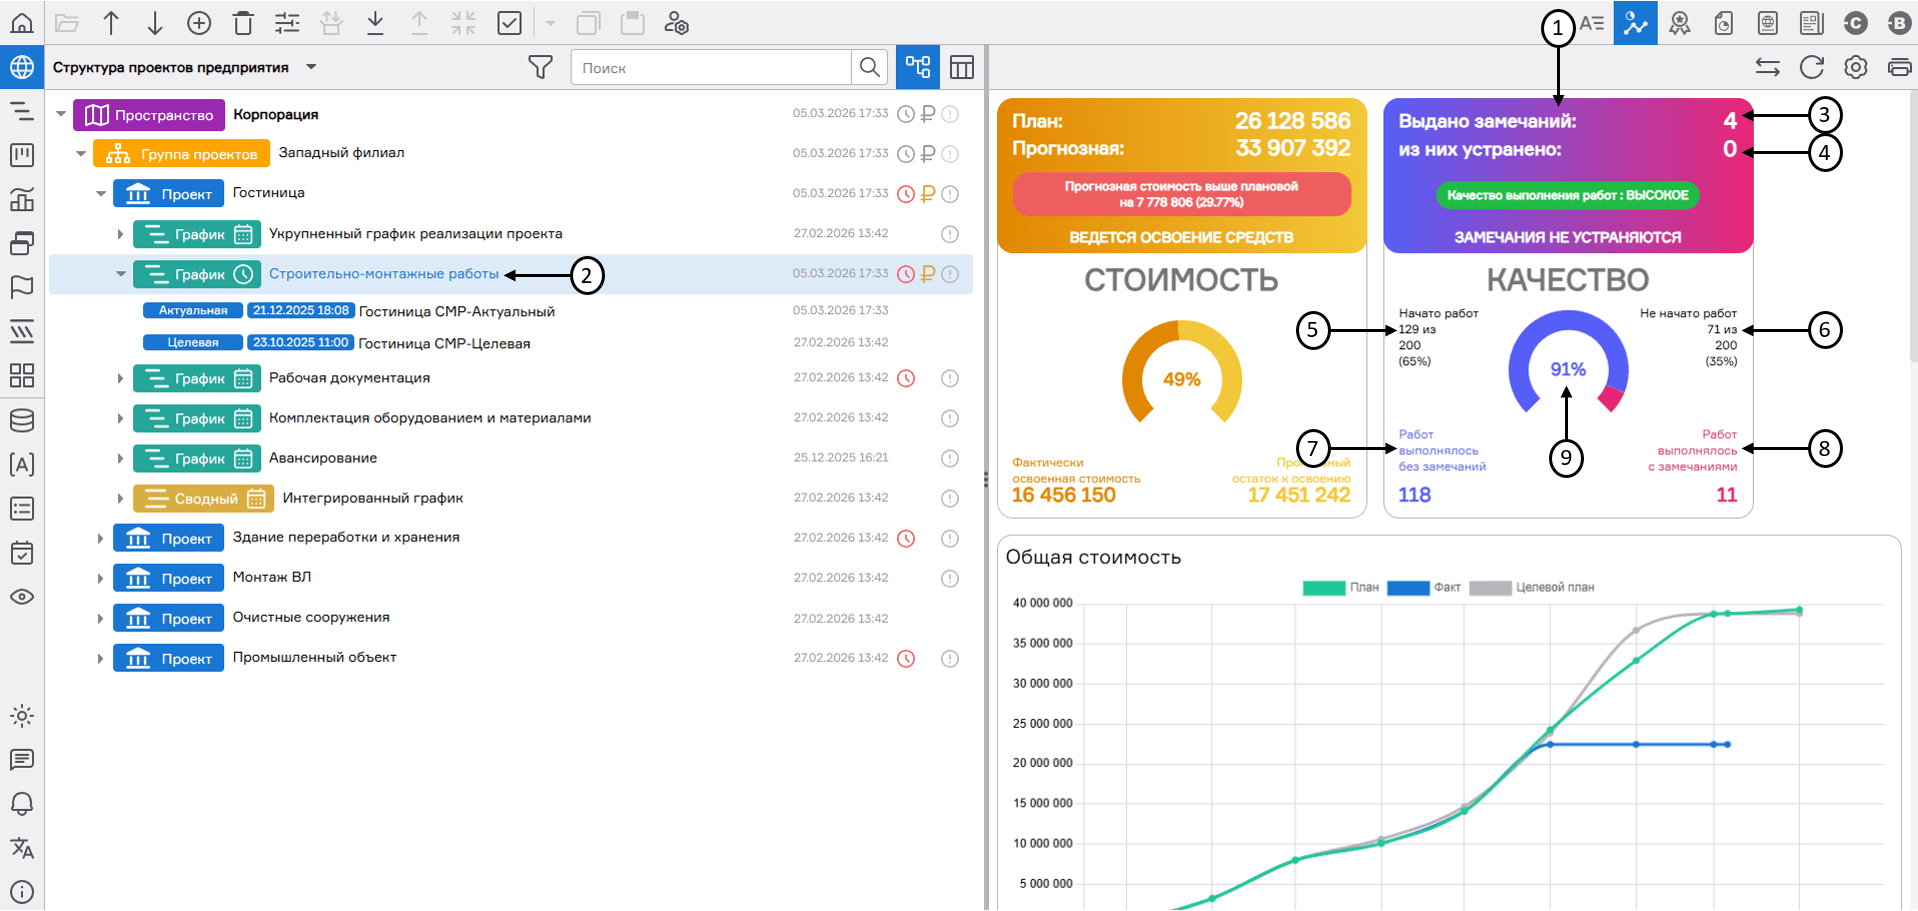
Task: Click the 'Строительно-монтажные работы' link
Action: pos(383,274)
